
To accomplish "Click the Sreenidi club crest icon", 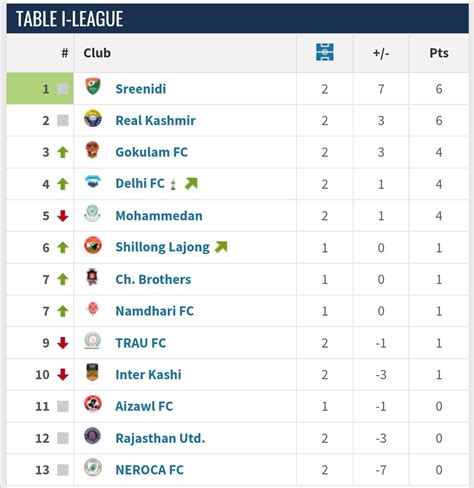I will pos(93,86).
